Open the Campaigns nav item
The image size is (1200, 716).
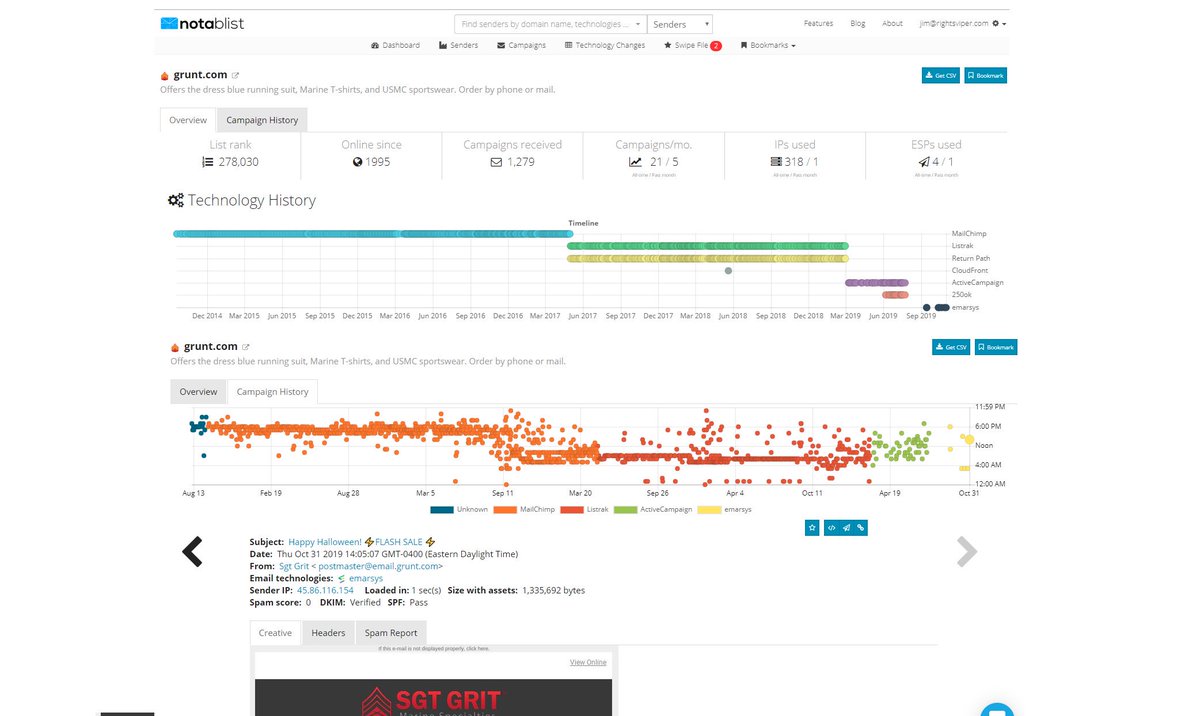coord(521,45)
